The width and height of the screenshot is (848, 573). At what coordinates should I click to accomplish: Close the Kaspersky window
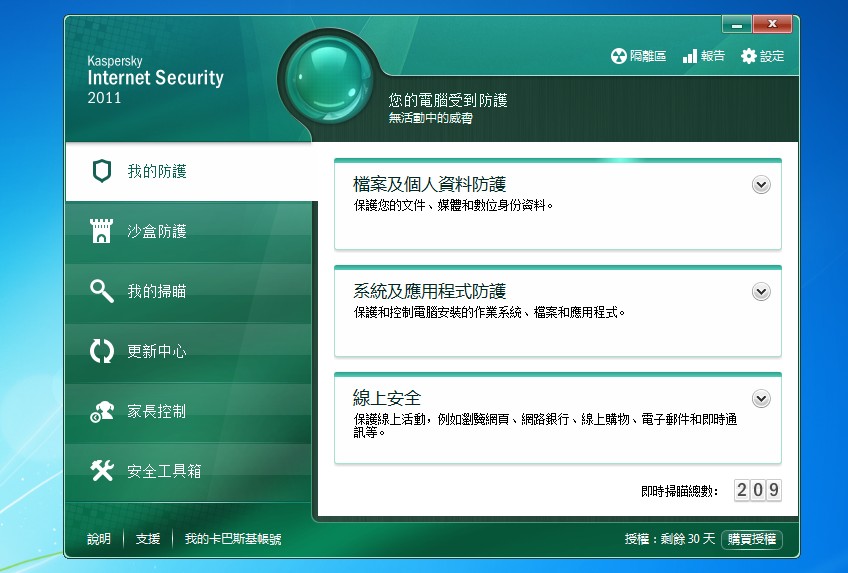tap(772, 24)
